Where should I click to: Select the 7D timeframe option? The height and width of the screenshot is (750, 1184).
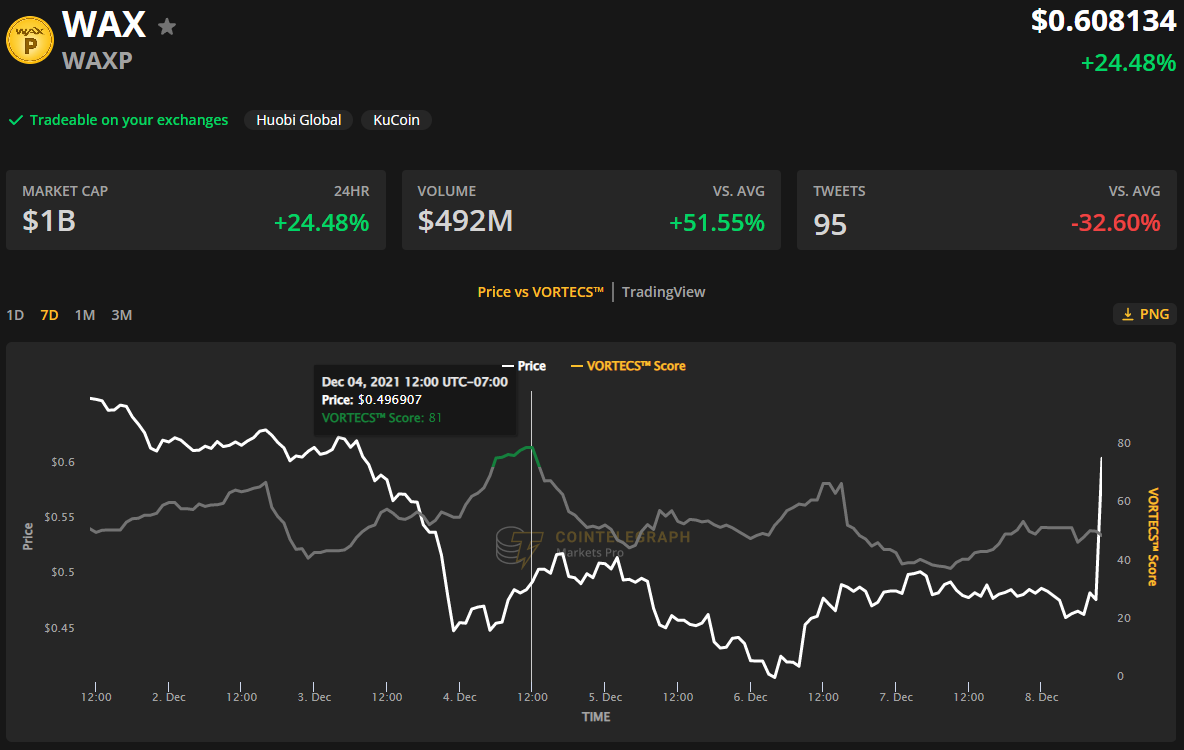[x=48, y=314]
